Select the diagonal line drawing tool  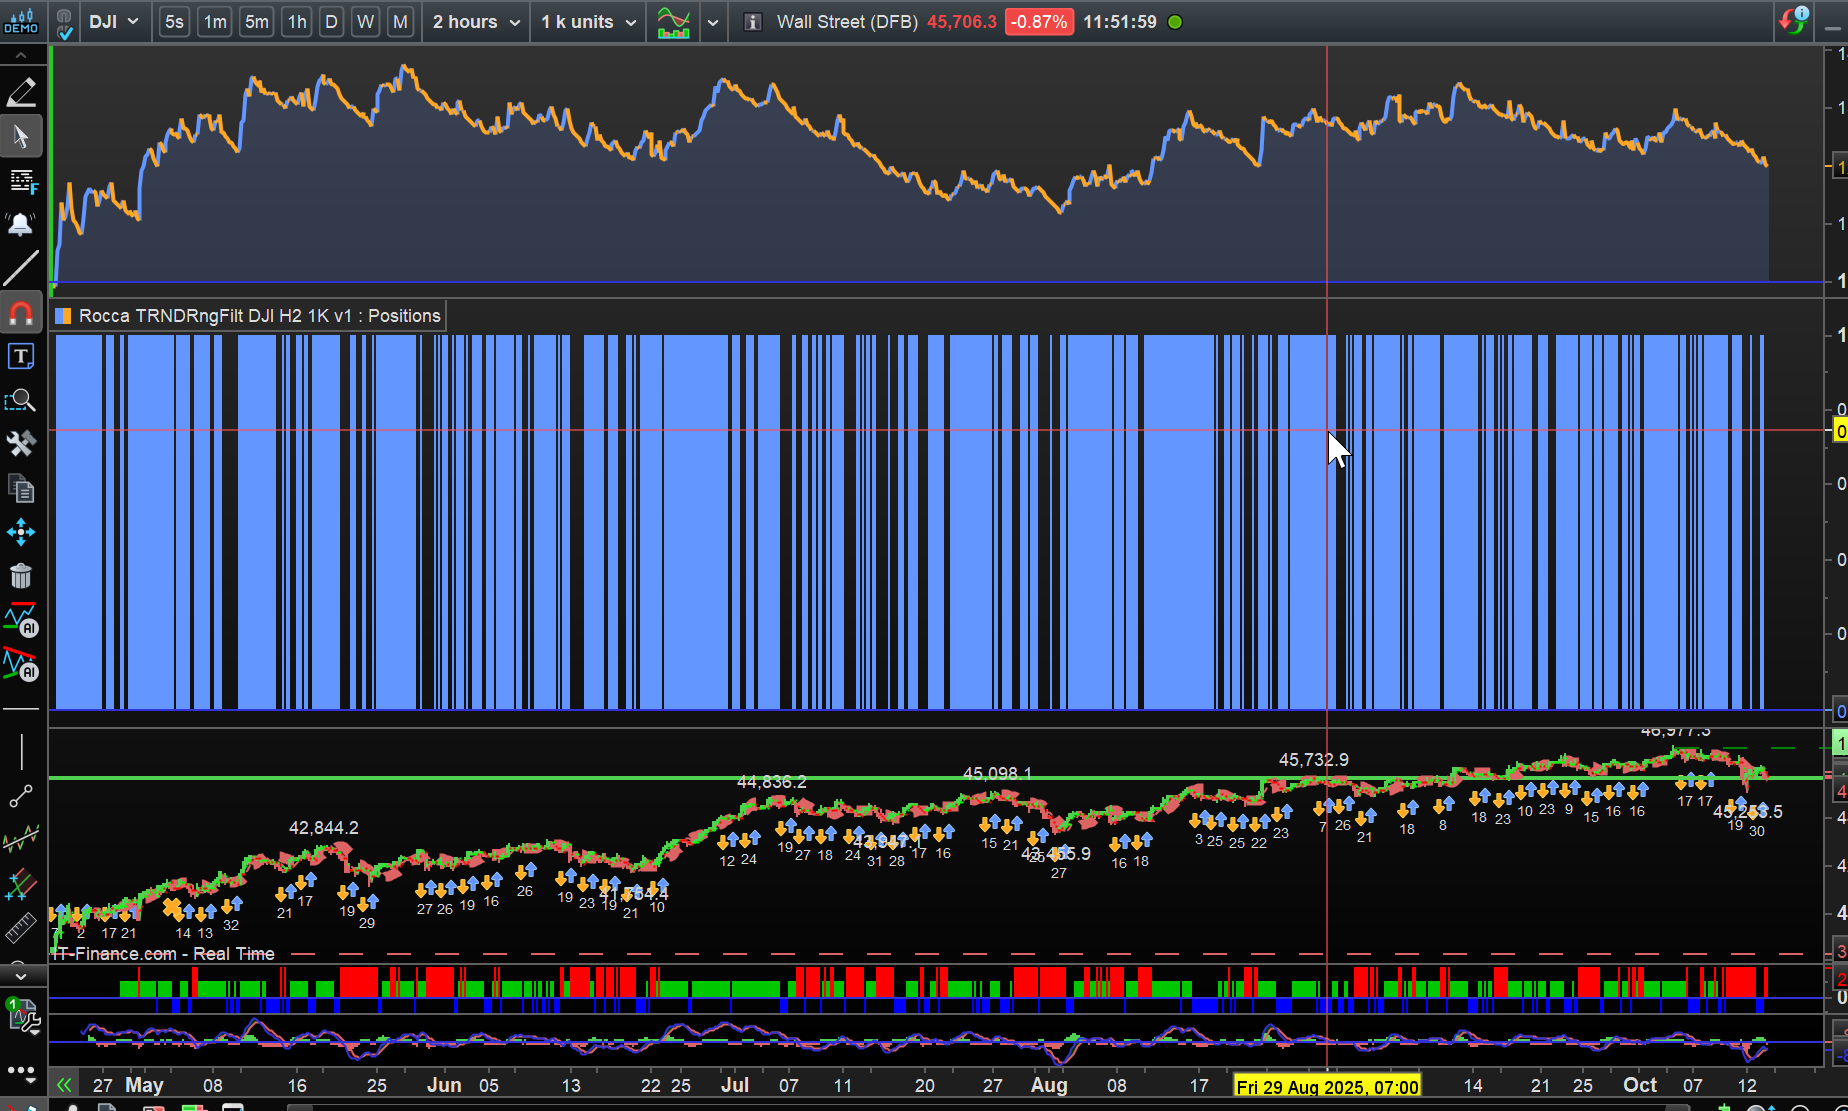click(21, 268)
